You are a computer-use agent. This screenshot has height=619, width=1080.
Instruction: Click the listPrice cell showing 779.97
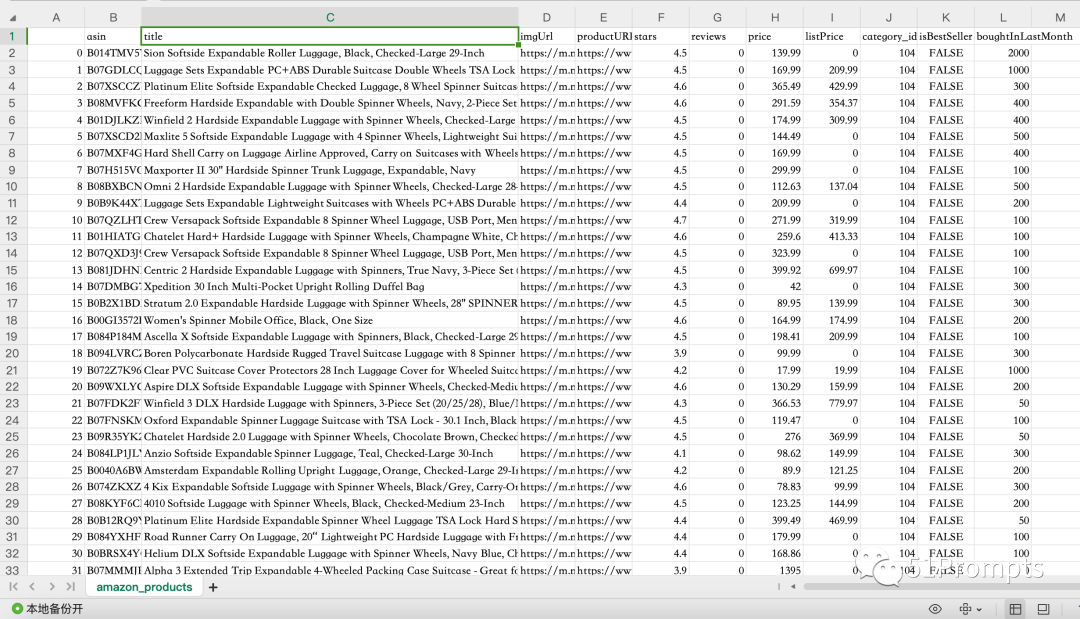point(831,403)
